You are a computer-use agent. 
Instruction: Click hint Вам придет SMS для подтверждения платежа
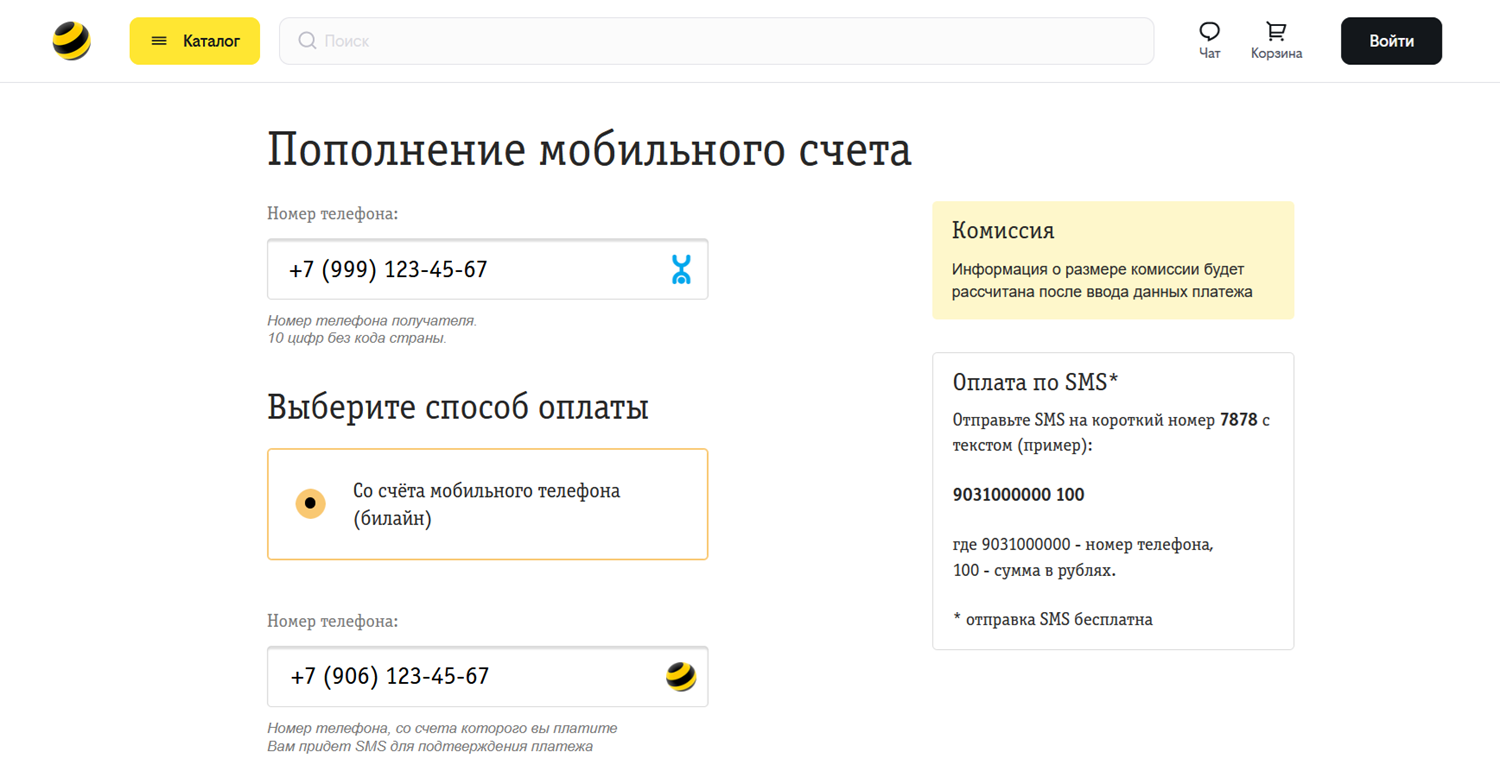point(430,746)
